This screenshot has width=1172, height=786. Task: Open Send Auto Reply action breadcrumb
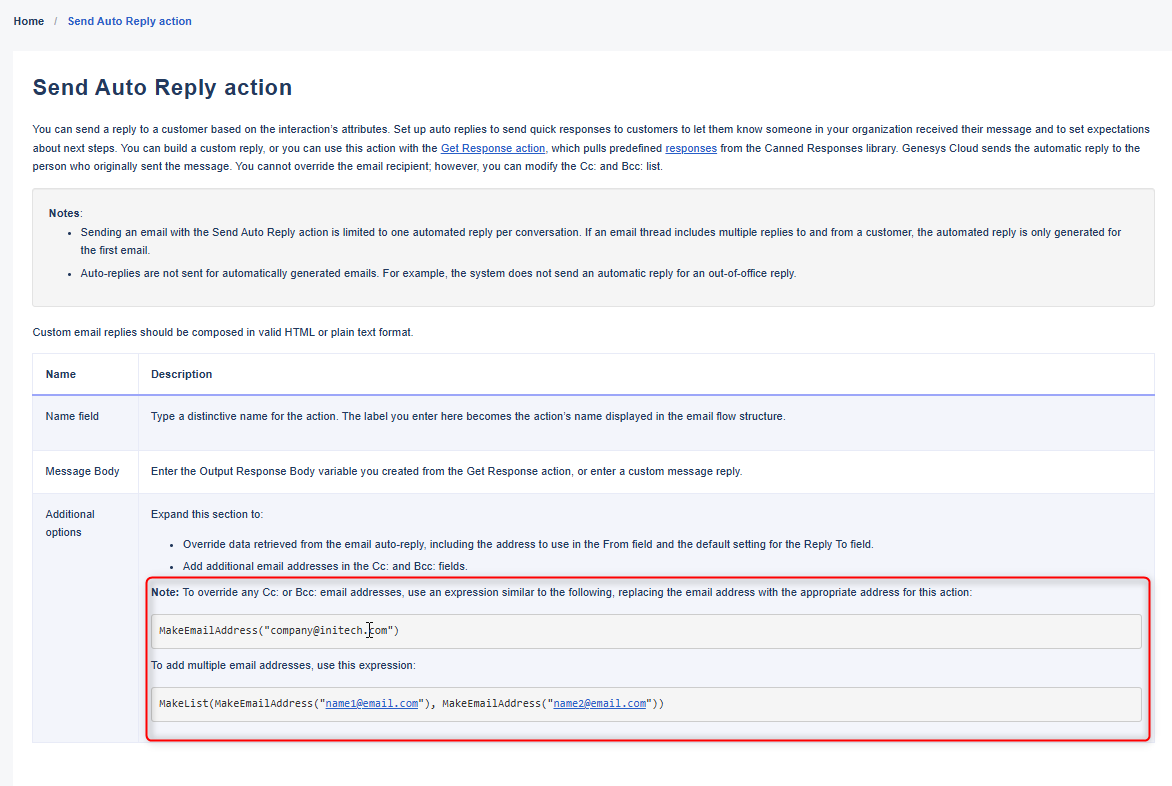point(129,21)
